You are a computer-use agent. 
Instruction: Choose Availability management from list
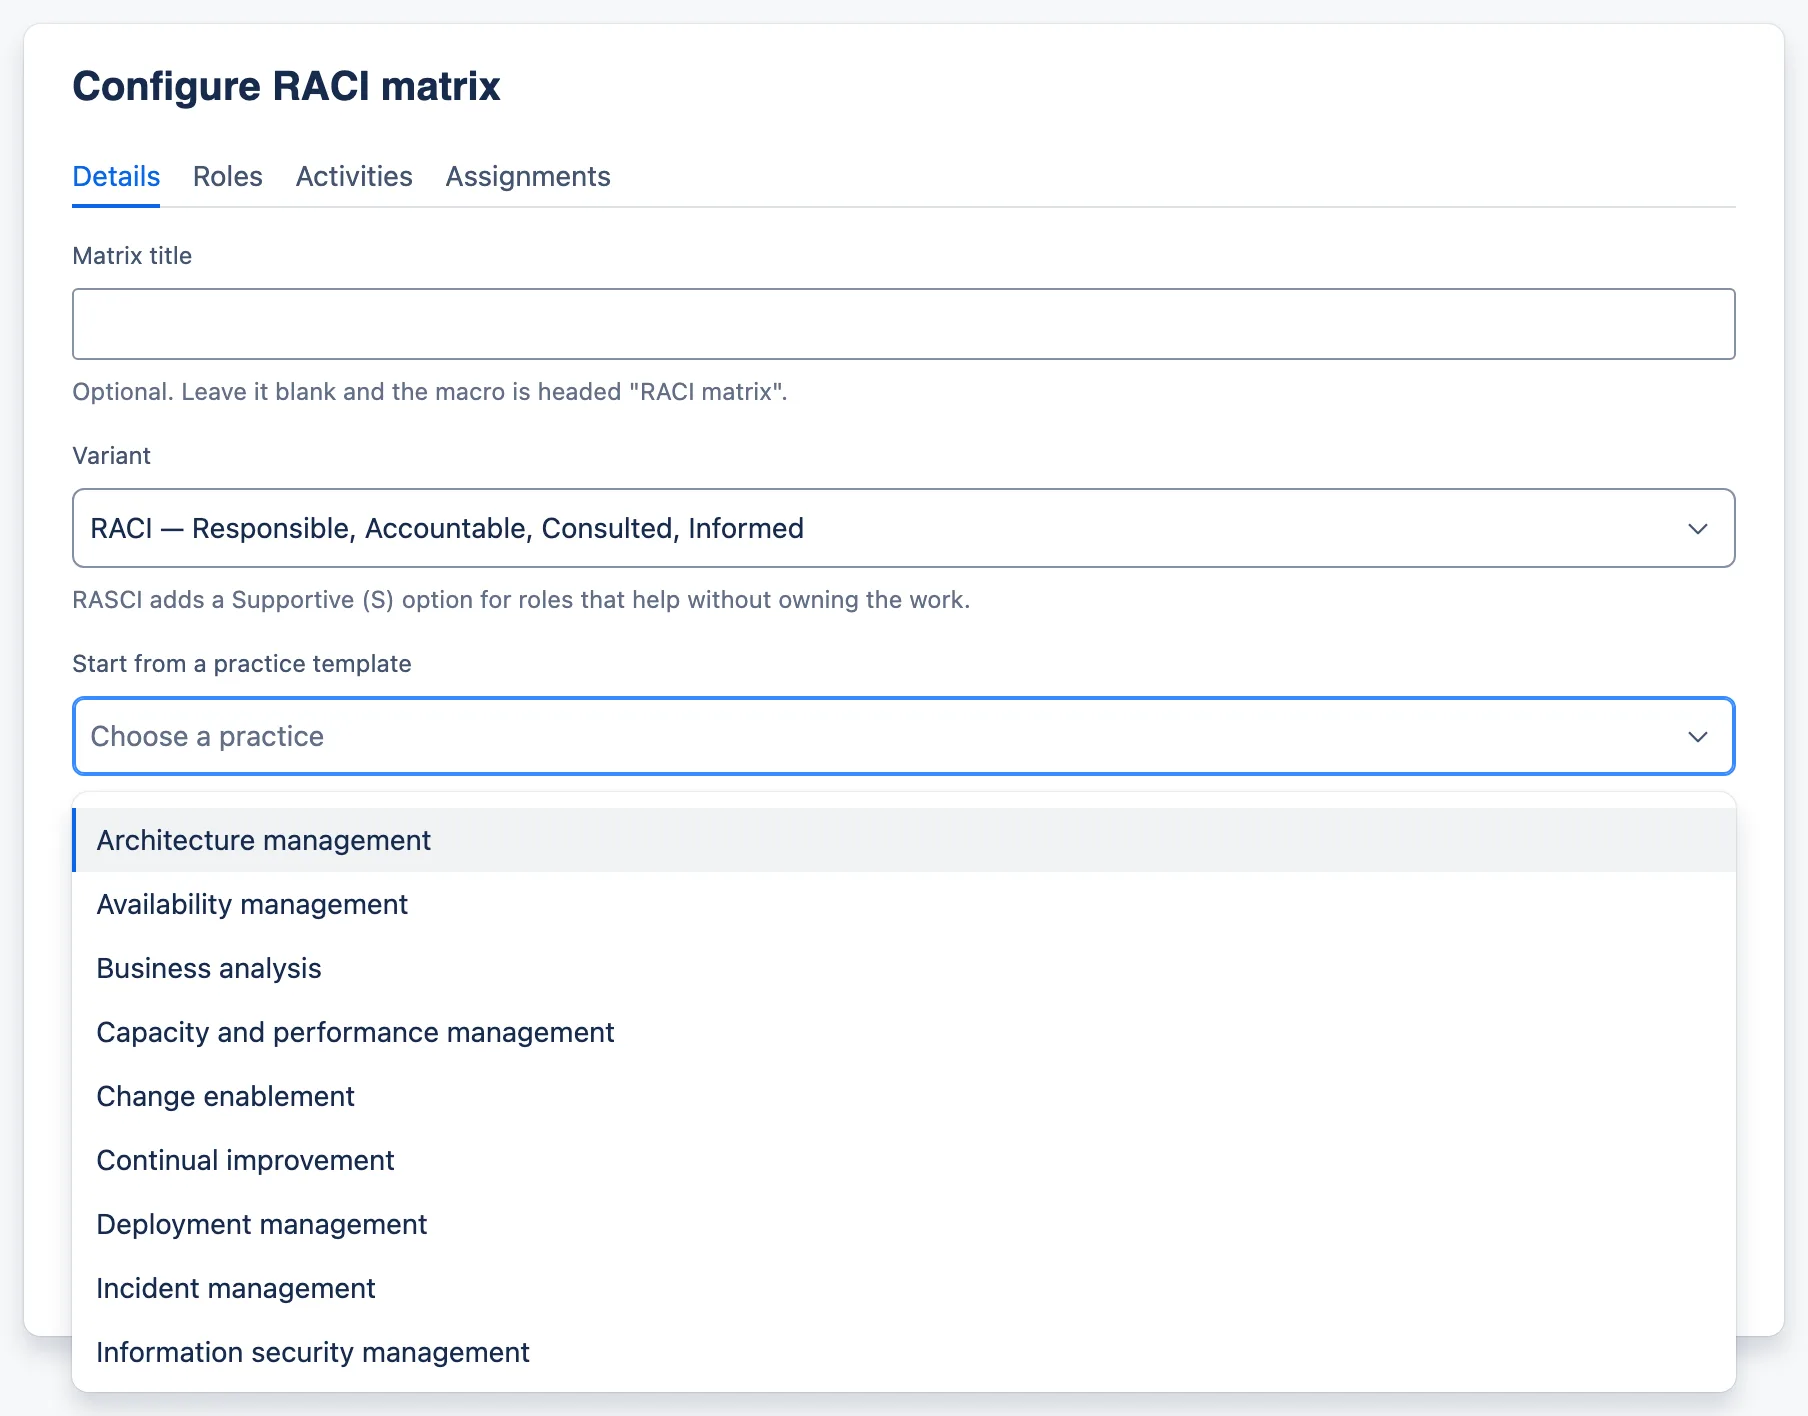(x=904, y=904)
